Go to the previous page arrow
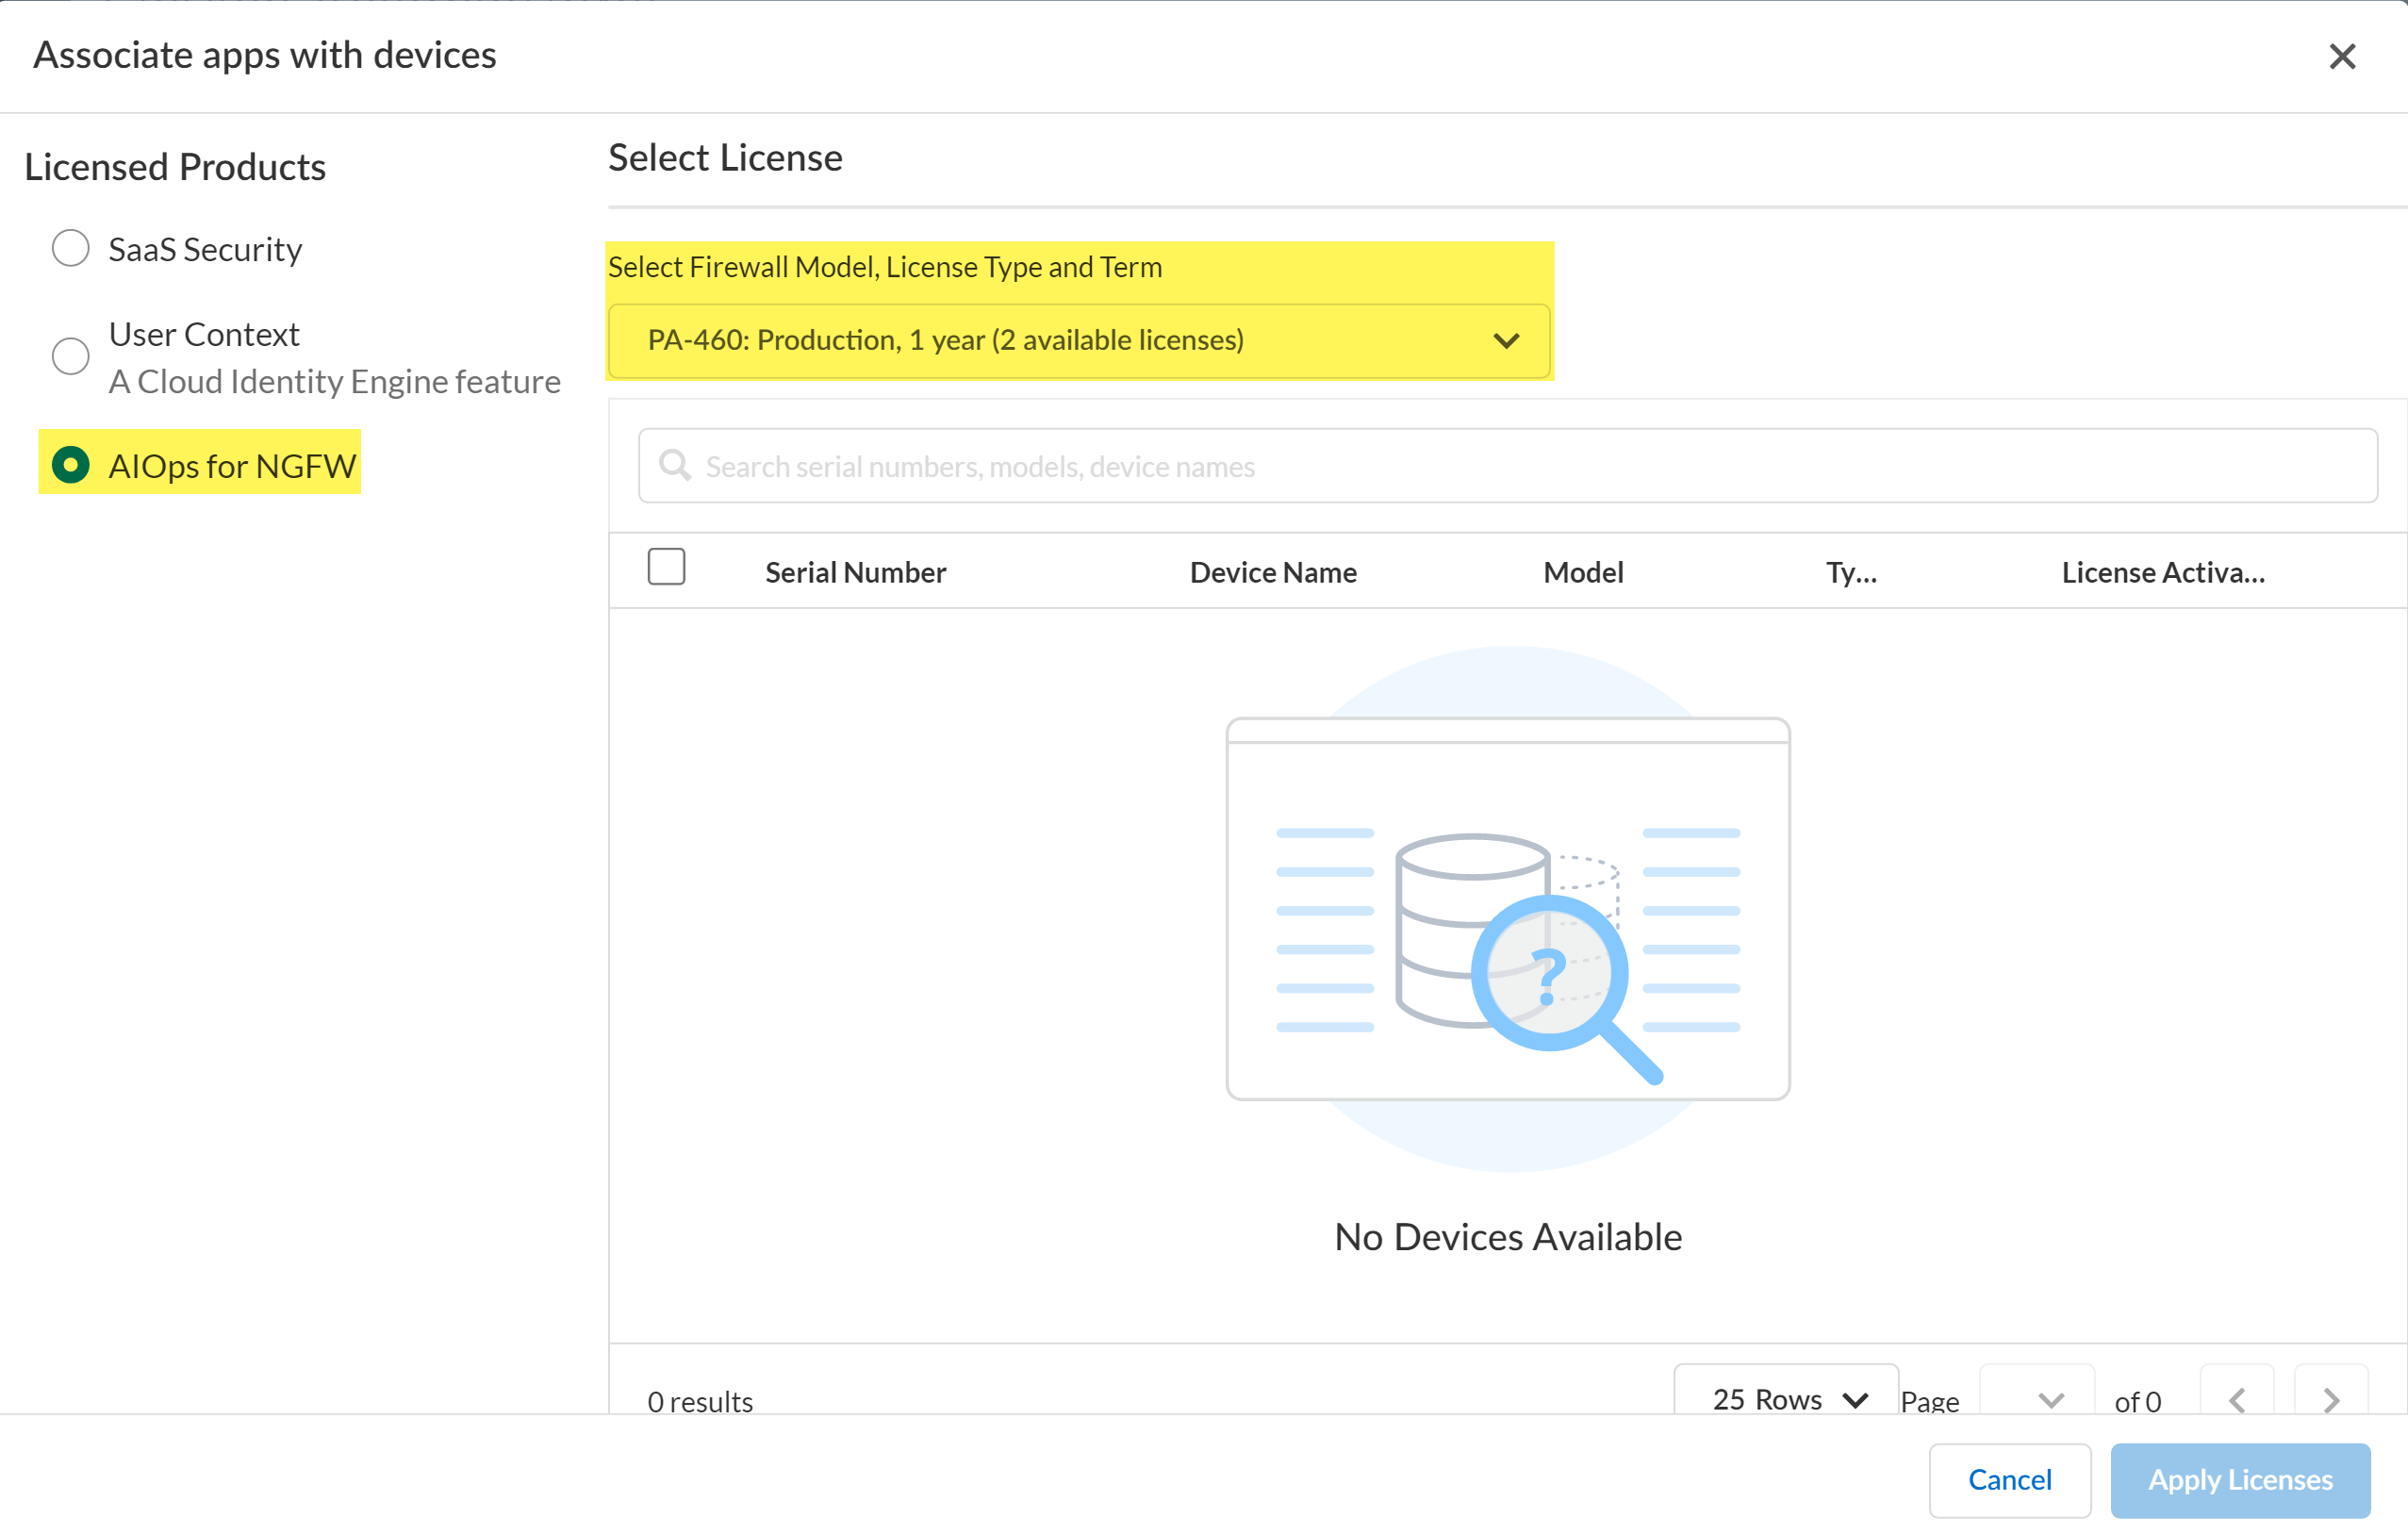The image size is (2408, 1534). pos(2236,1398)
